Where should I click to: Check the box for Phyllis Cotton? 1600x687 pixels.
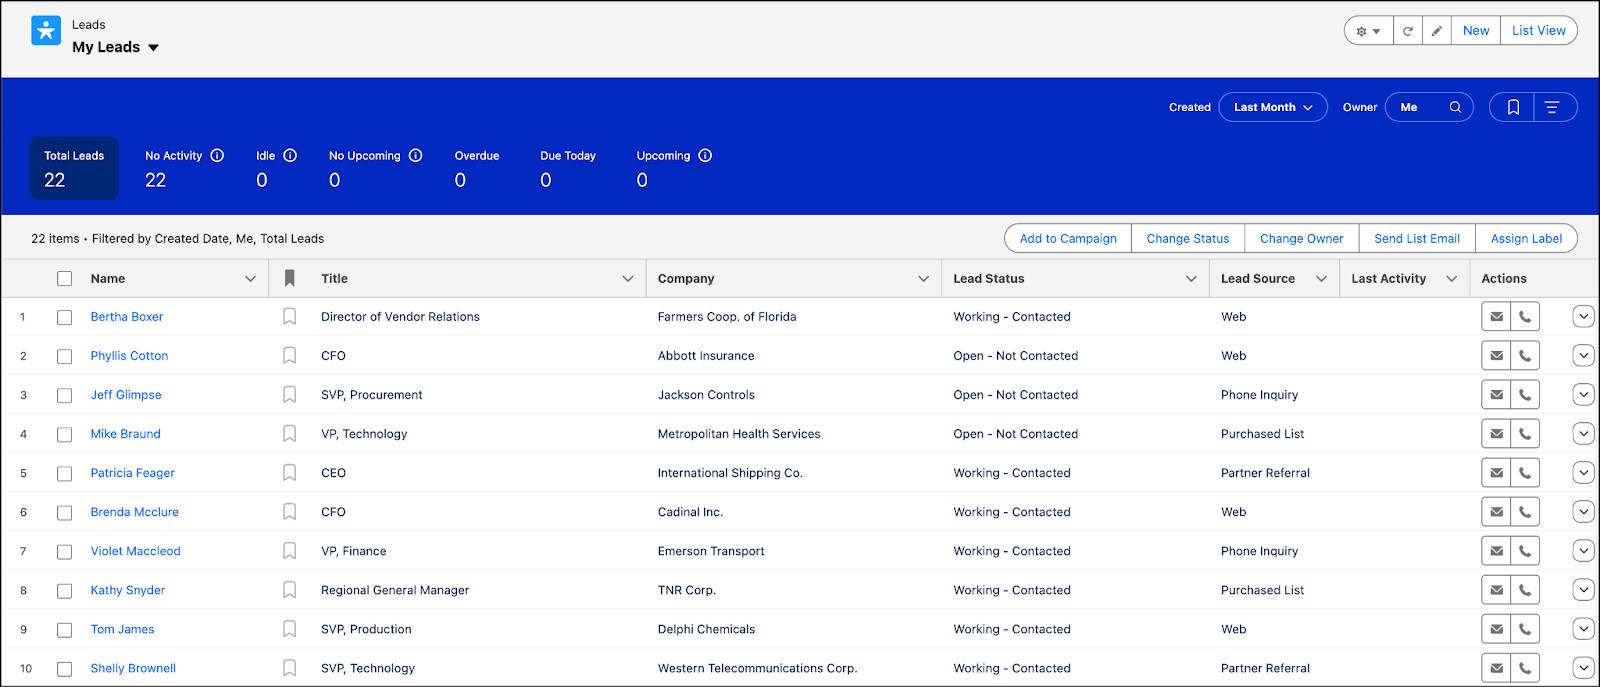(65, 356)
